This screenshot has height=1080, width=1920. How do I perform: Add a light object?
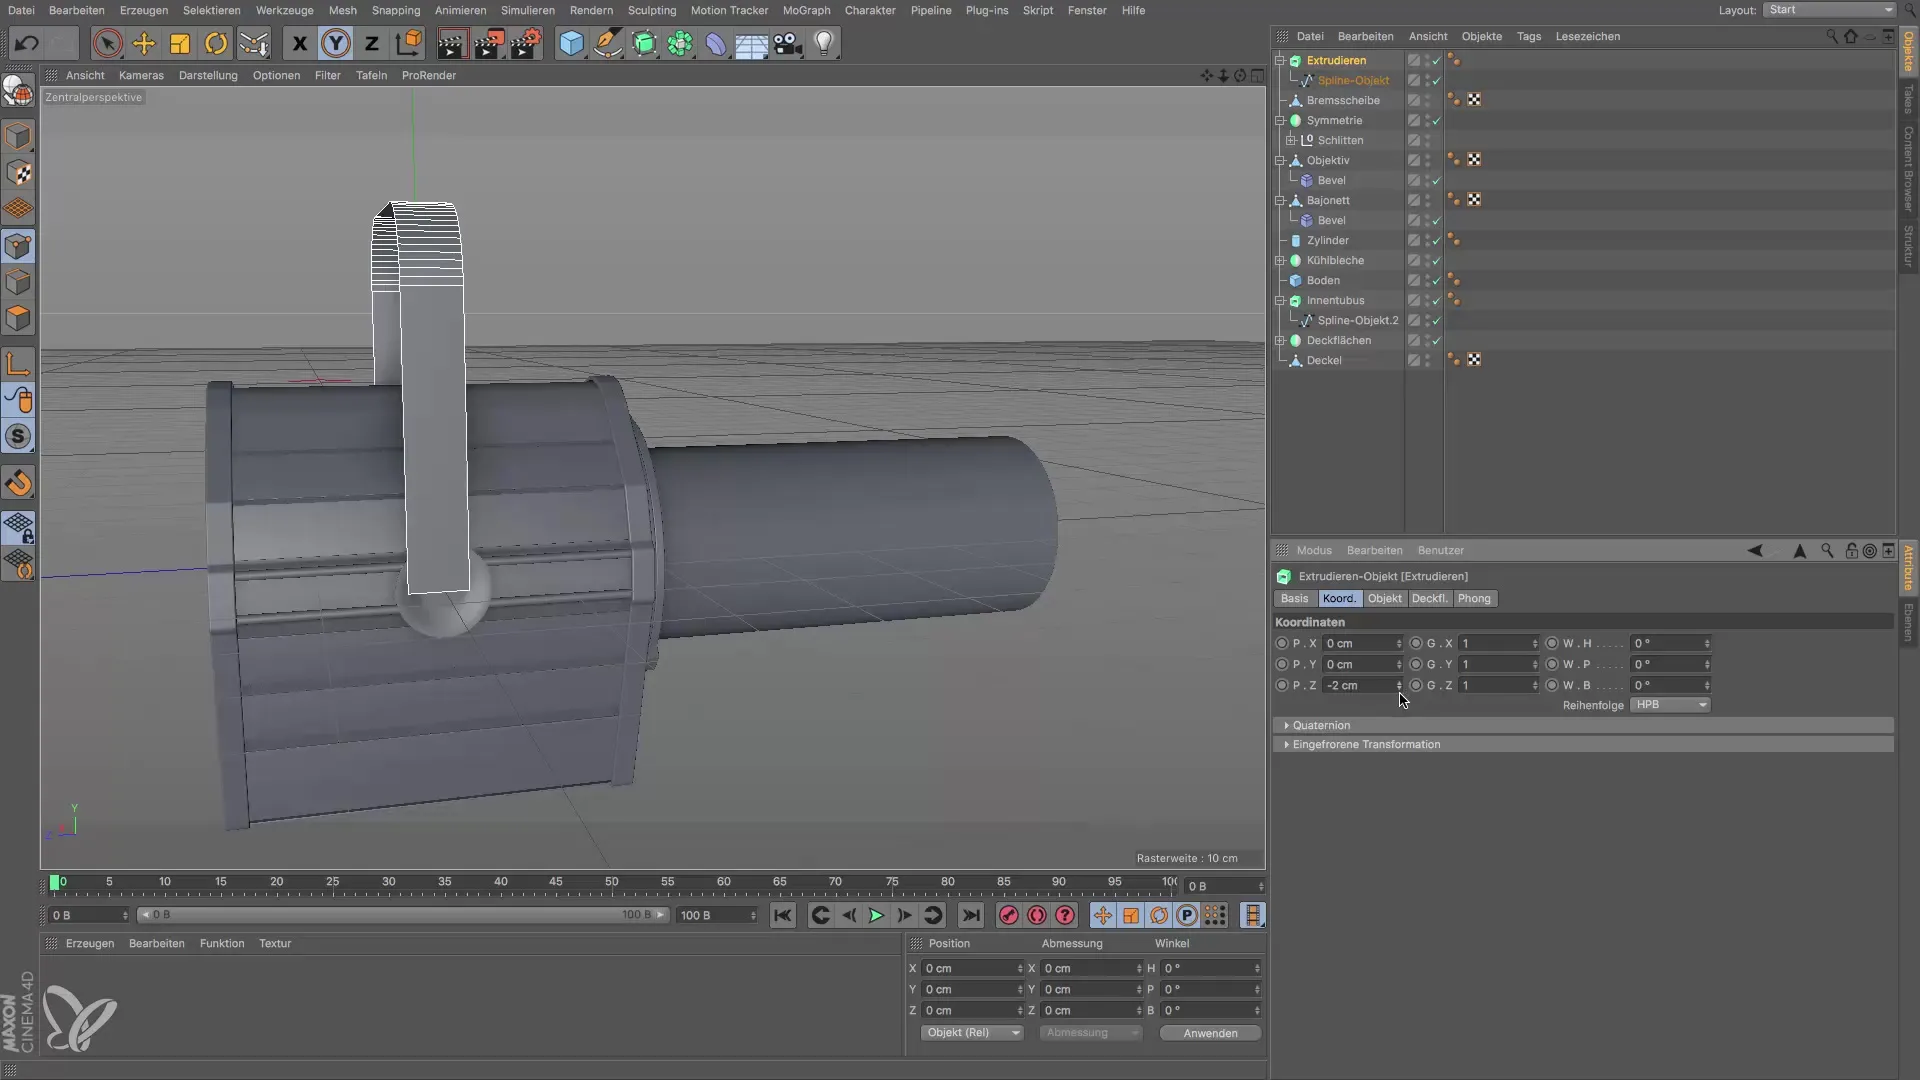click(824, 43)
